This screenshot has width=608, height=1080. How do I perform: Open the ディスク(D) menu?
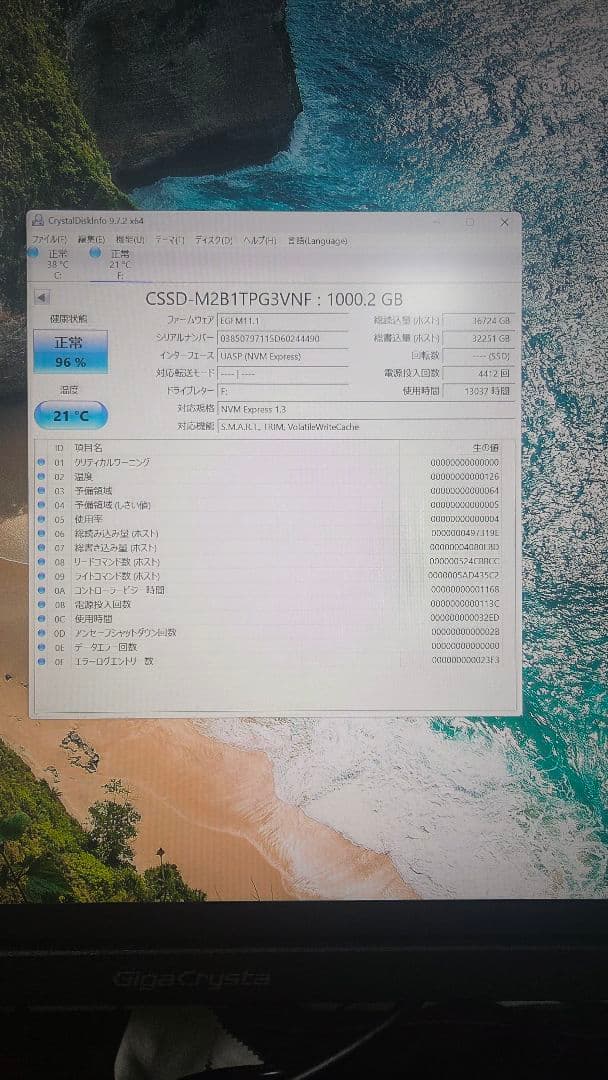213,240
